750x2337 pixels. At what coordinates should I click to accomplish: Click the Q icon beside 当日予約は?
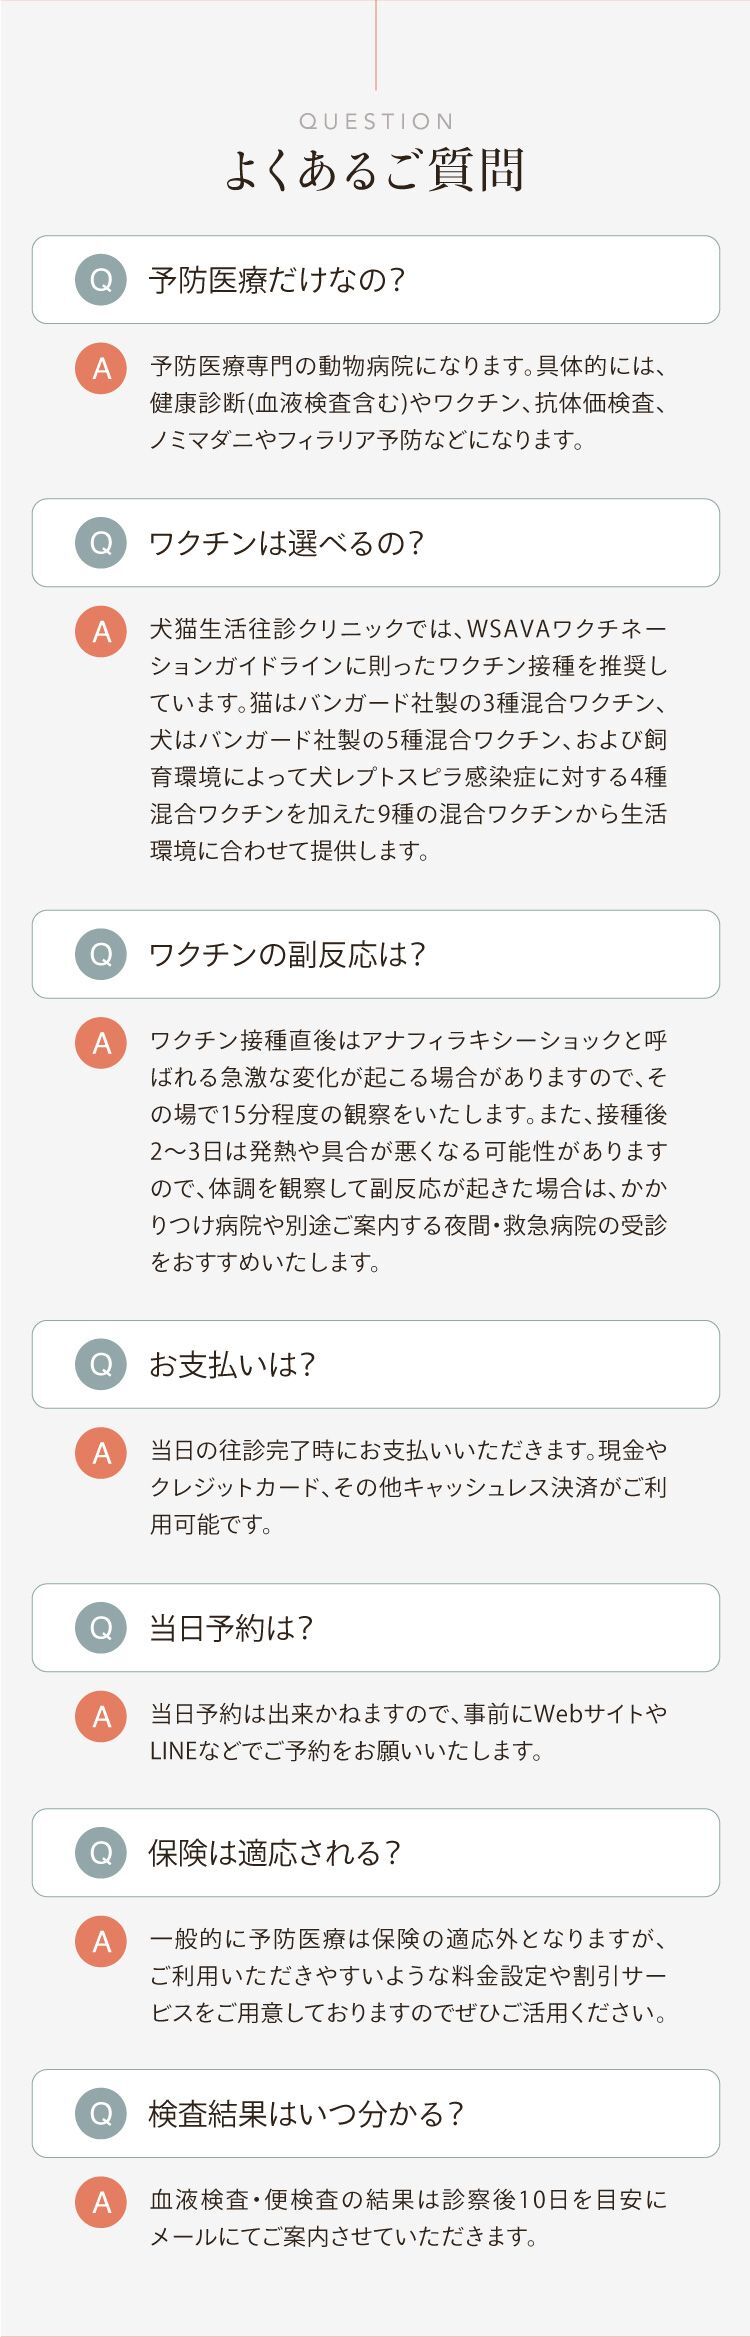pyautogui.click(x=101, y=1627)
